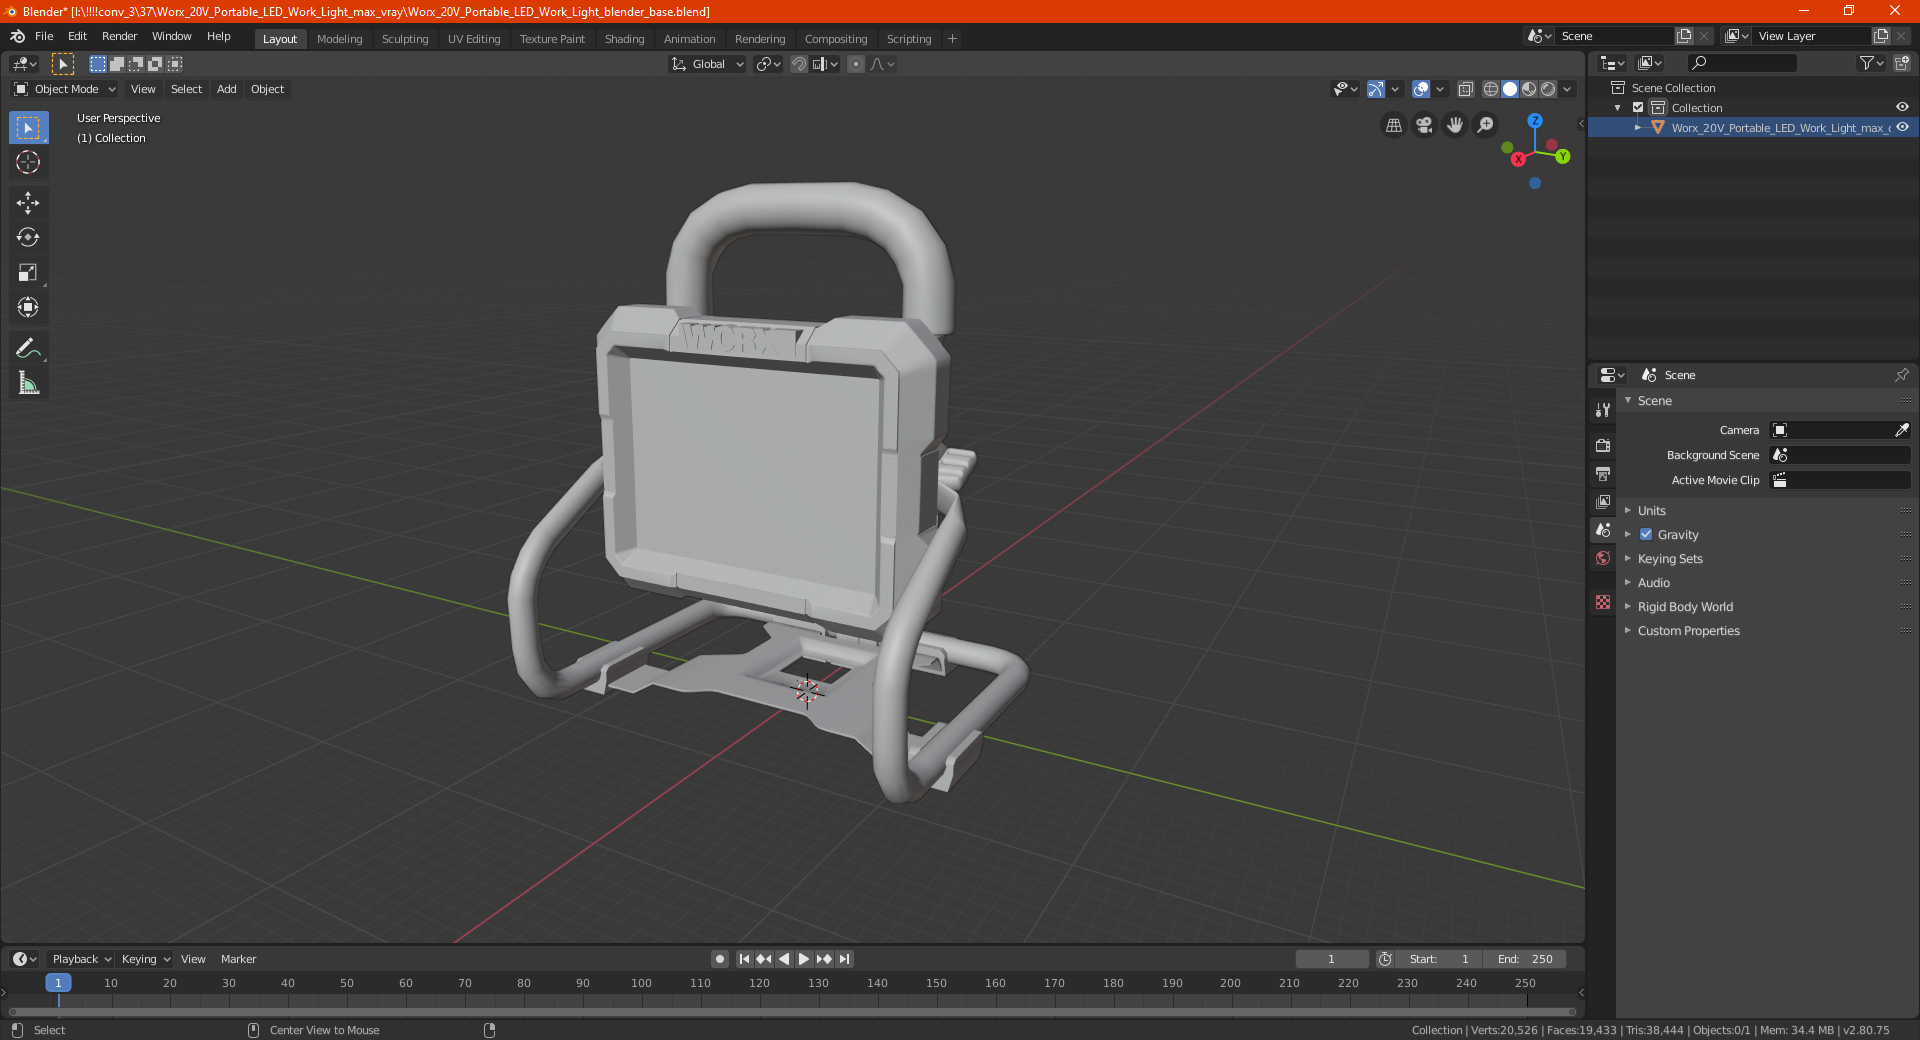Toggle Collection exclude checkbox in outliner
The image size is (1920, 1040).
pyautogui.click(x=1638, y=108)
